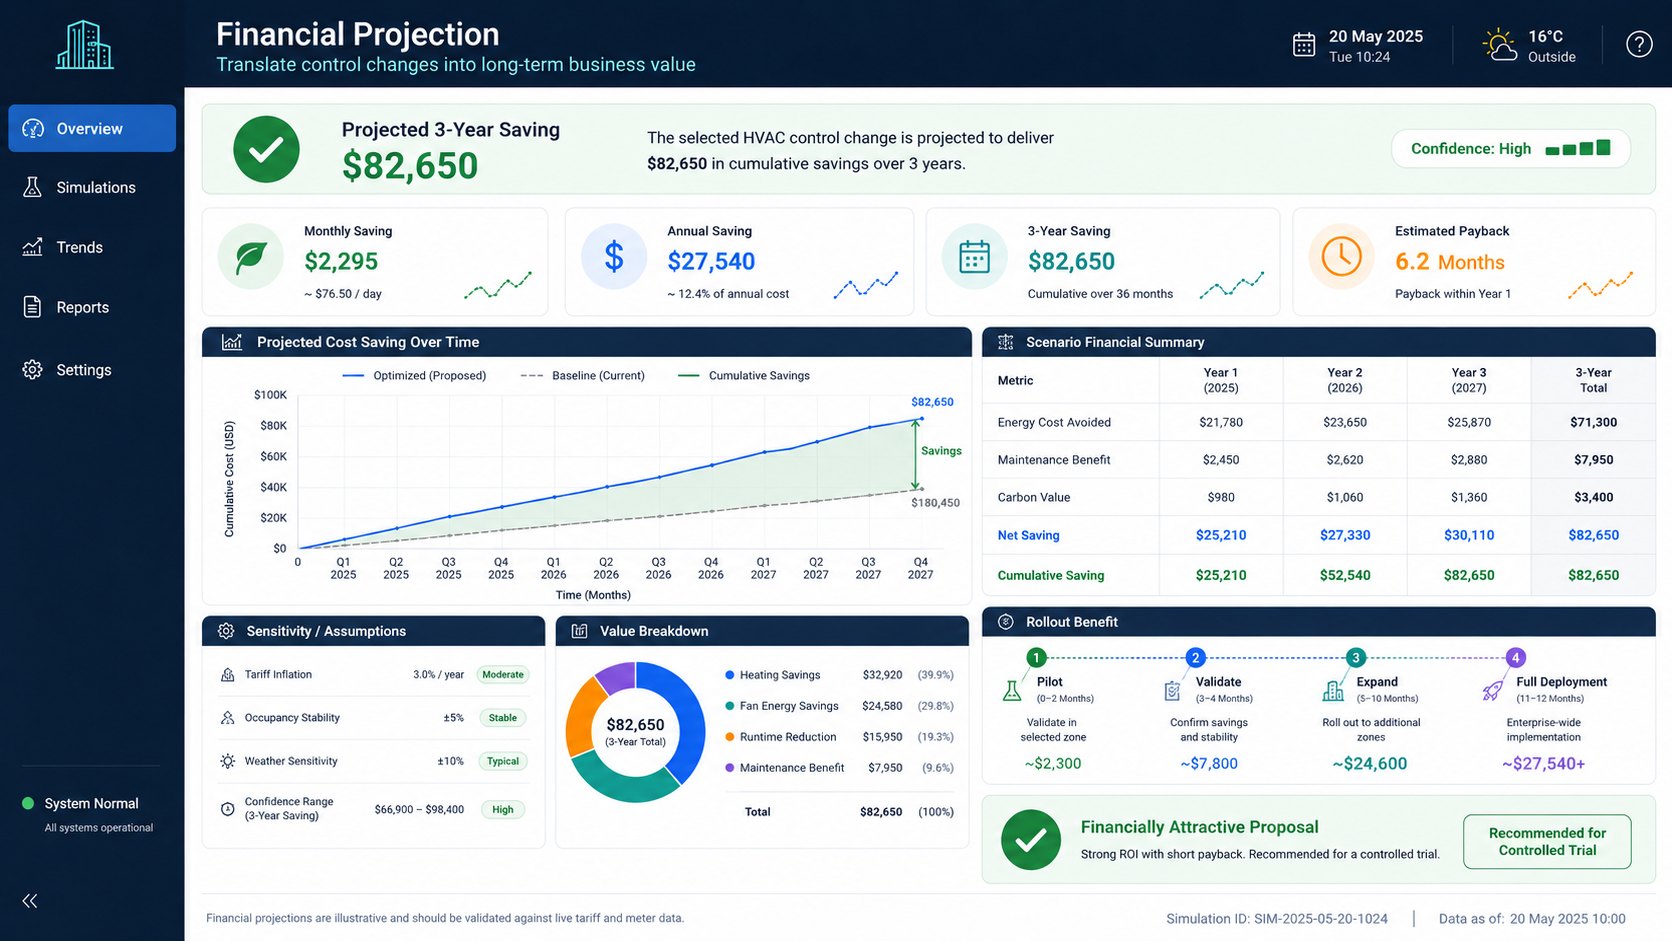Click the Stable tag for Occupancy Stability
The height and width of the screenshot is (941, 1672).
[x=503, y=718]
